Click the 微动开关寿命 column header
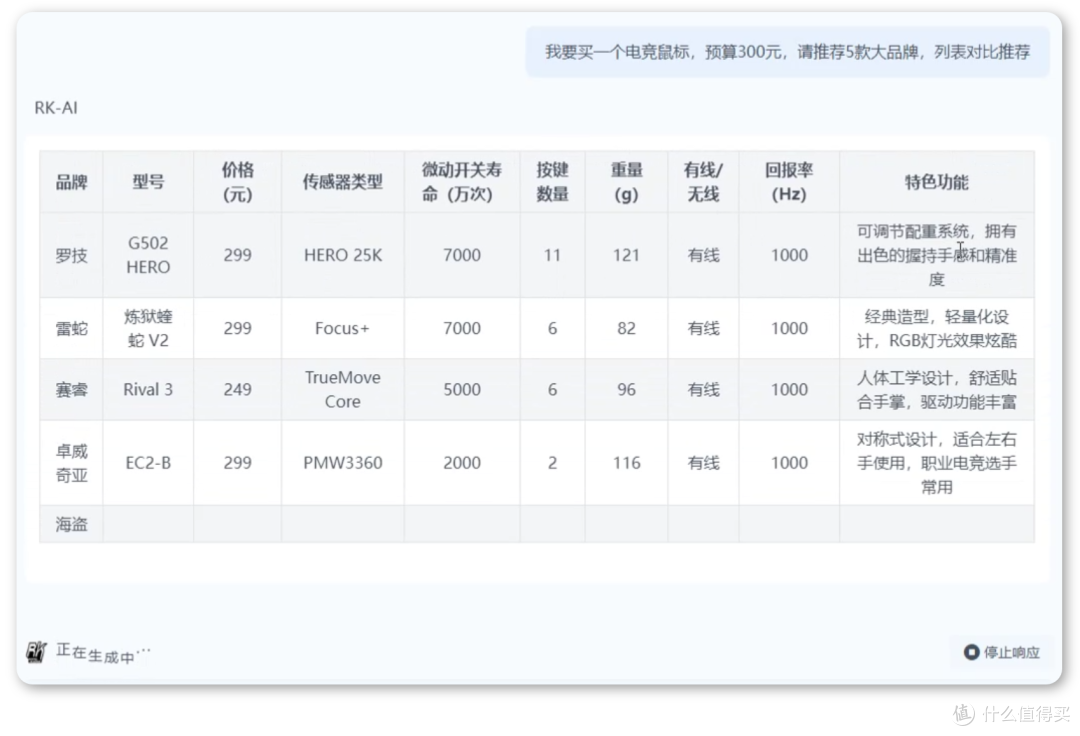The width and height of the screenshot is (1080, 736). coord(461,182)
